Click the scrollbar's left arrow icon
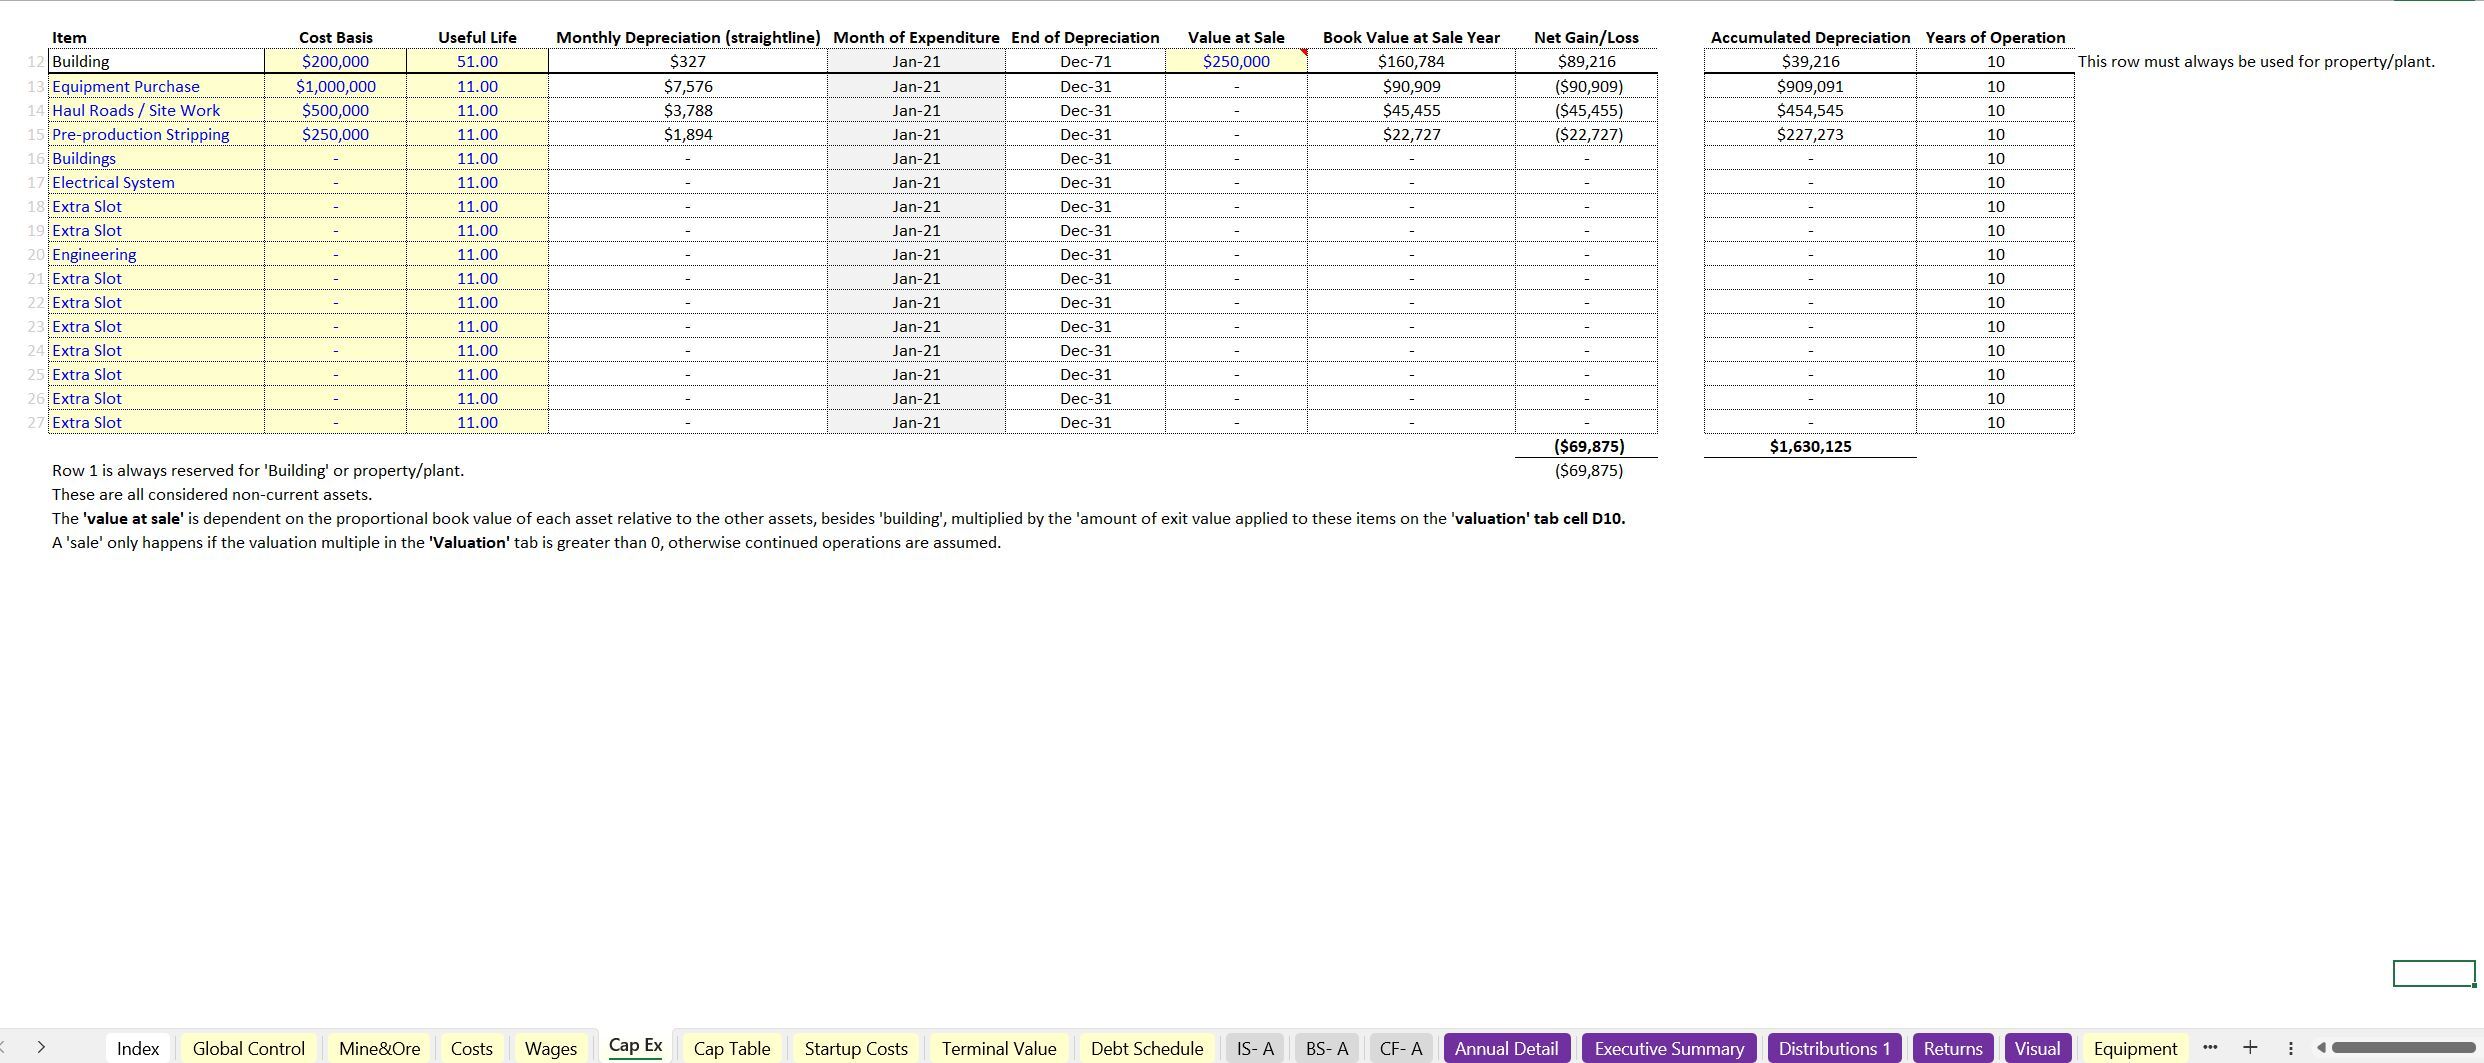The width and height of the screenshot is (2484, 1063). tap(2322, 1047)
